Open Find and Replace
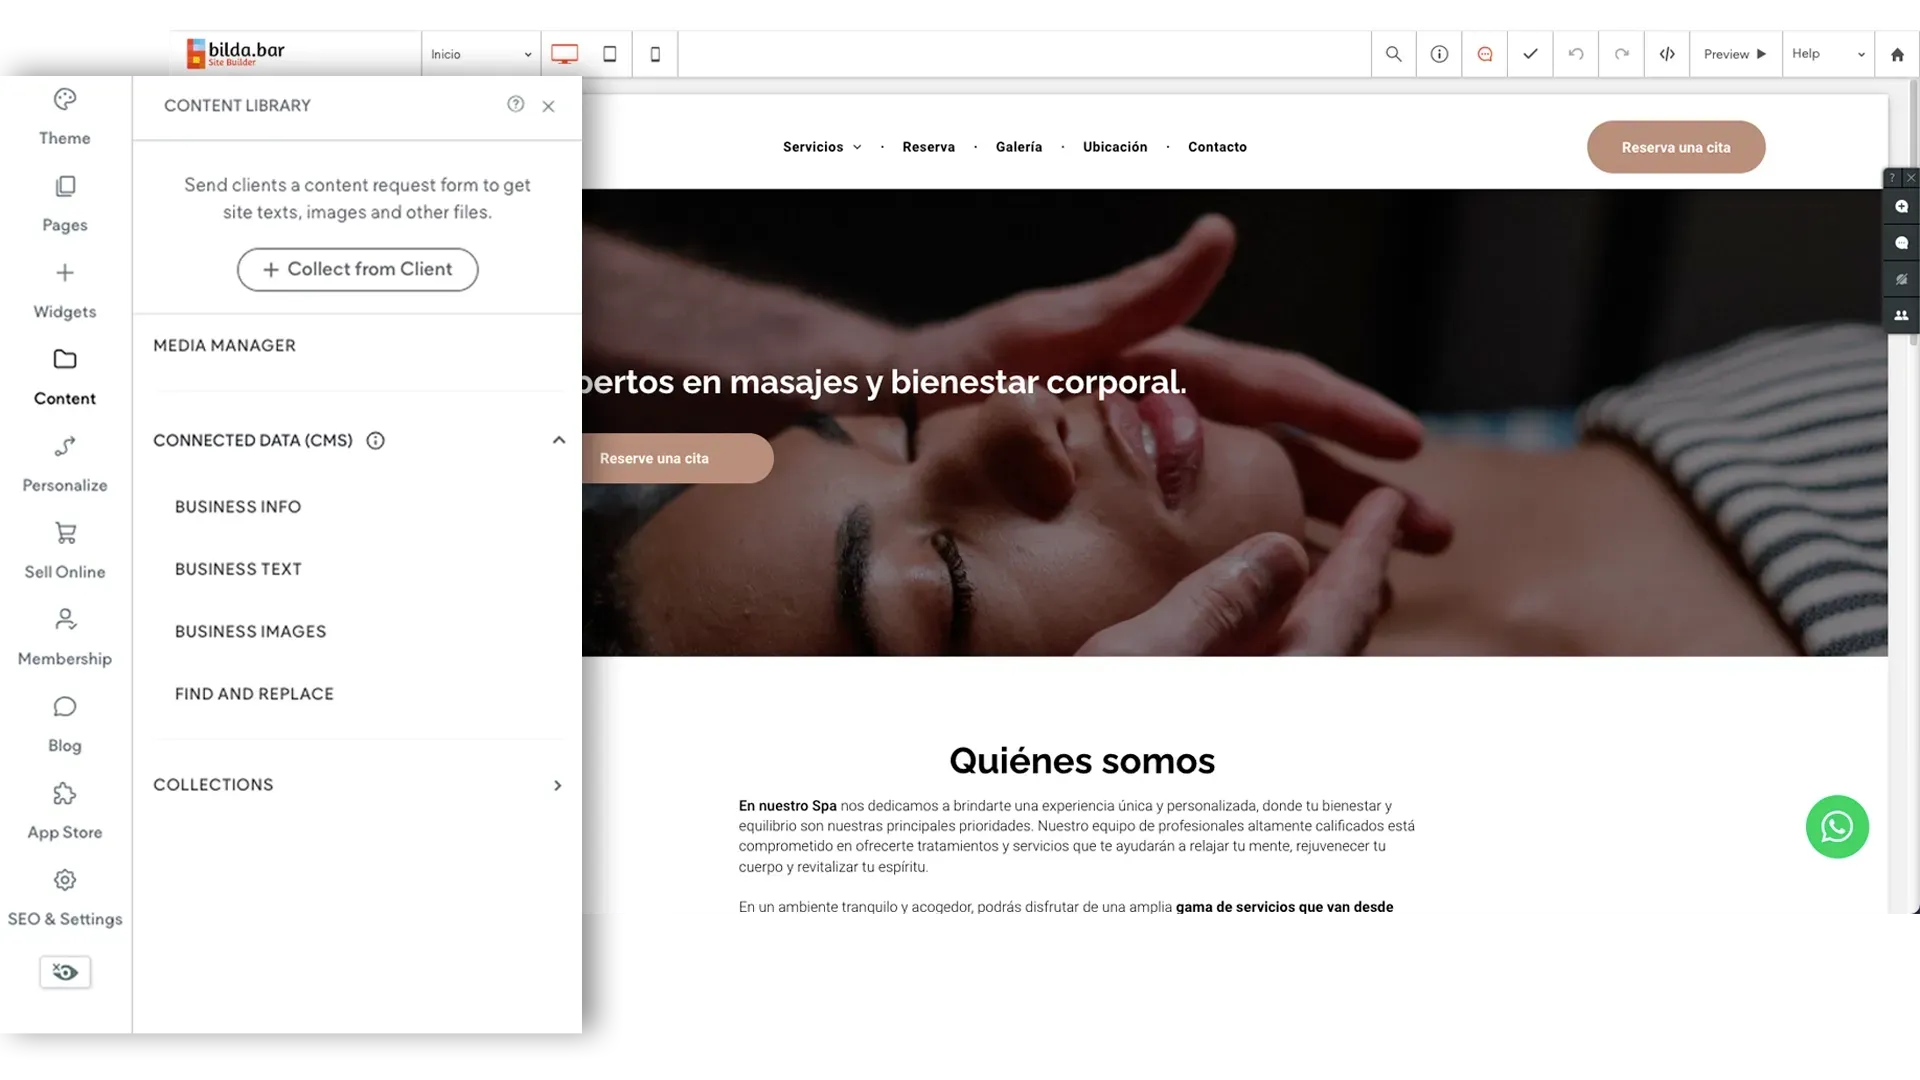This screenshot has height=1080, width=1920. point(254,694)
